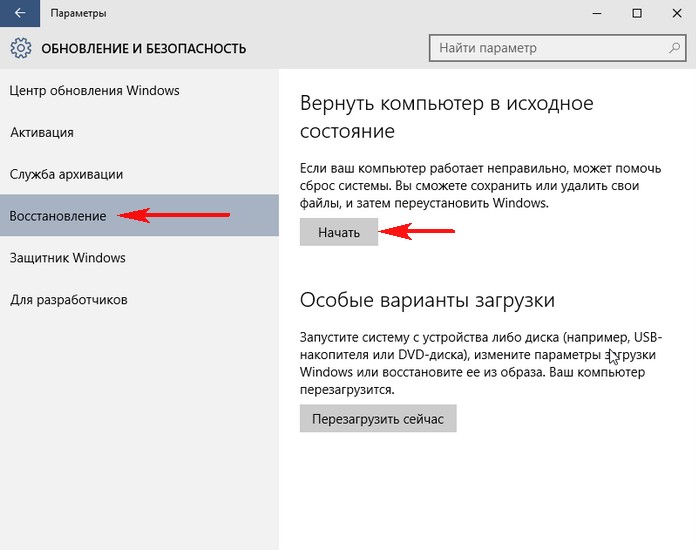
Task: Minimize the Параметры window
Action: click(x=597, y=13)
